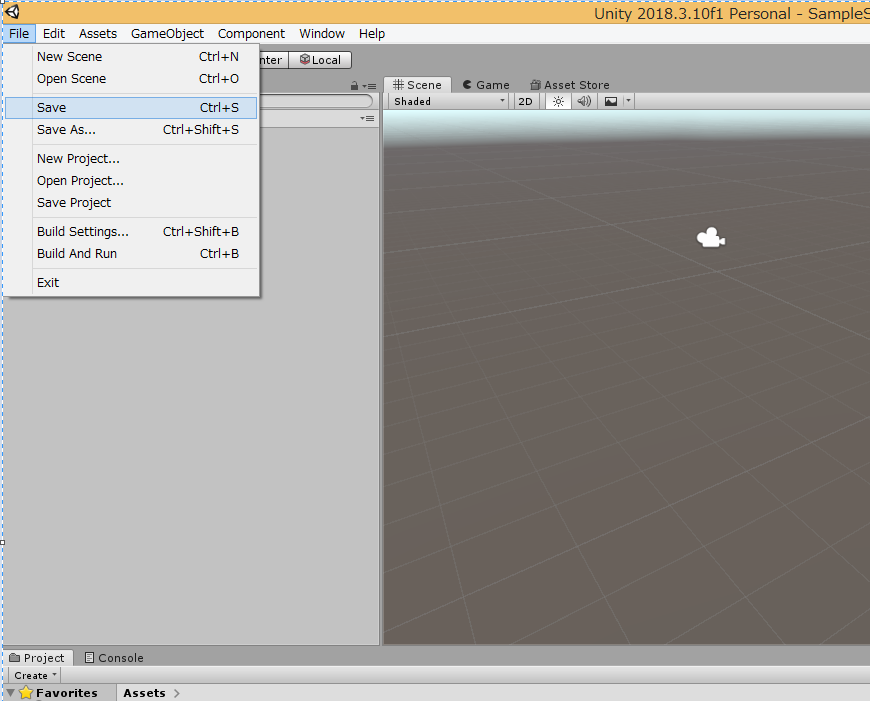The width and height of the screenshot is (870, 701).
Task: Choose New Scene from File menu
Action: point(131,57)
